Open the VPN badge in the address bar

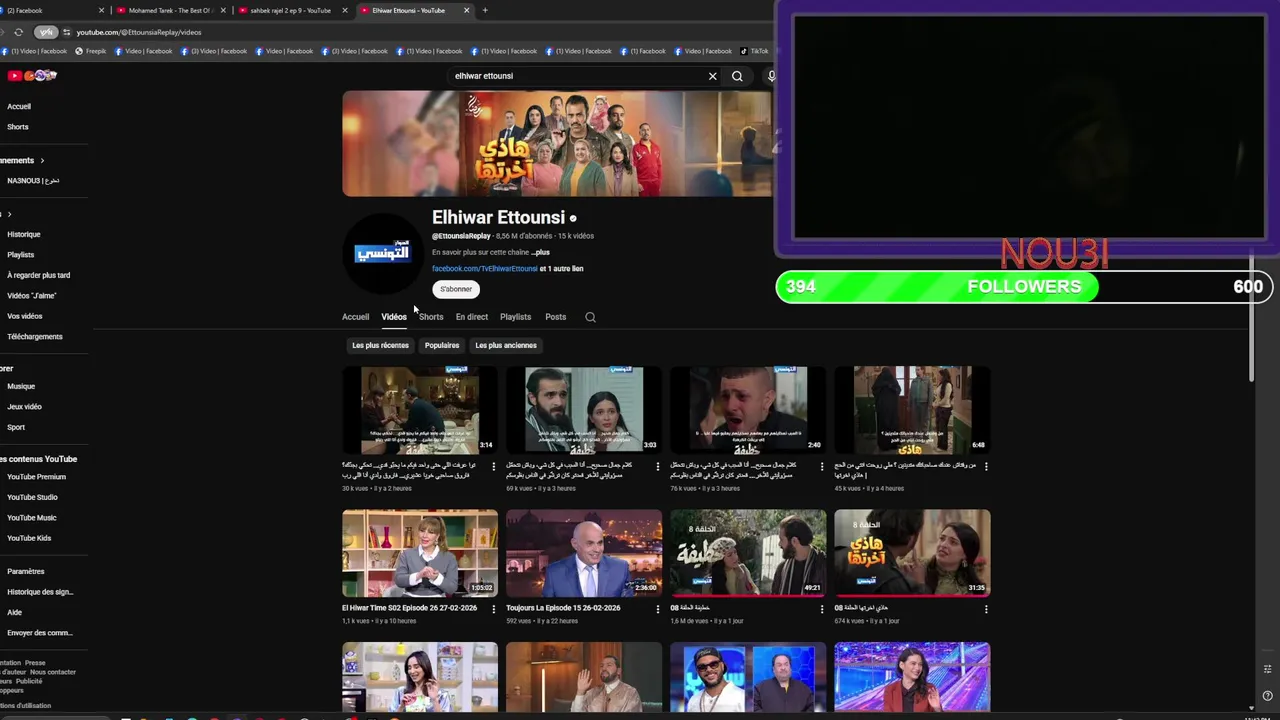coord(46,32)
